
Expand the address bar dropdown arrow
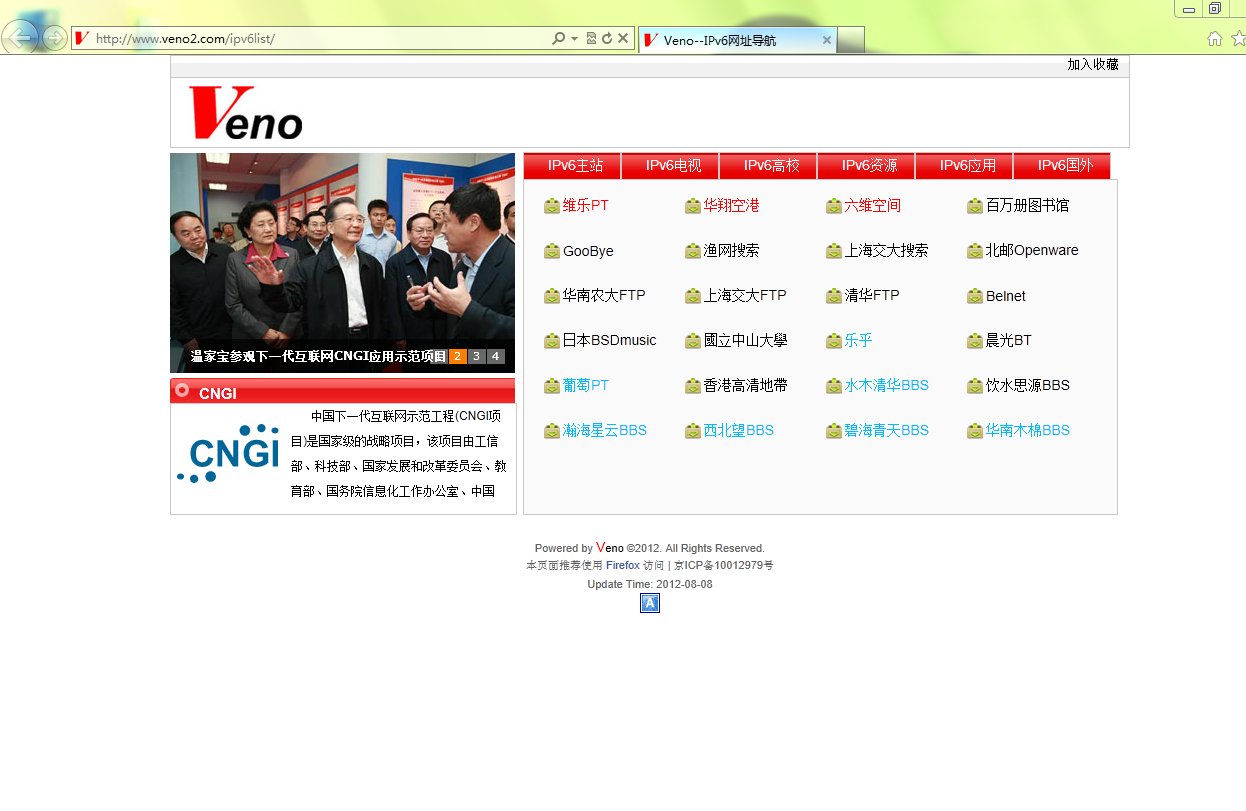[x=574, y=38]
